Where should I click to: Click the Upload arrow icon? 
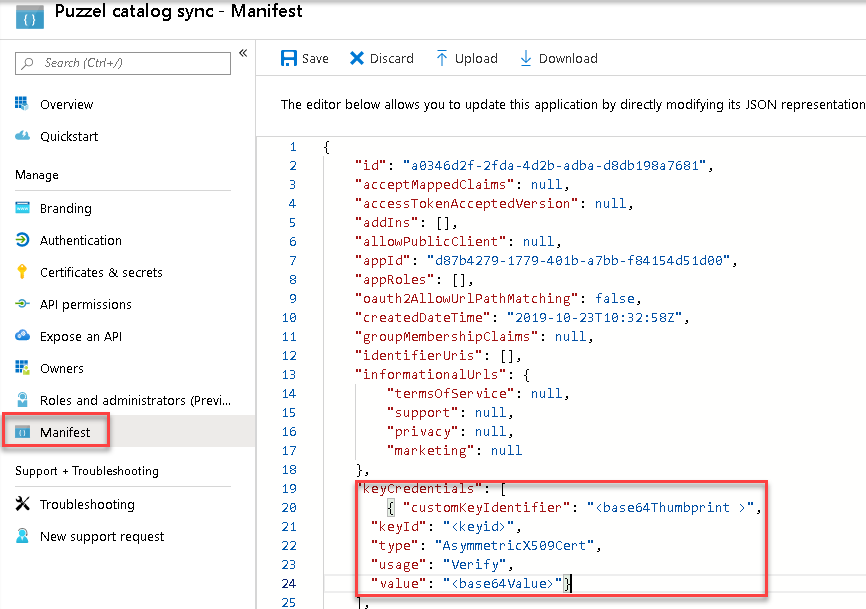click(x=442, y=58)
